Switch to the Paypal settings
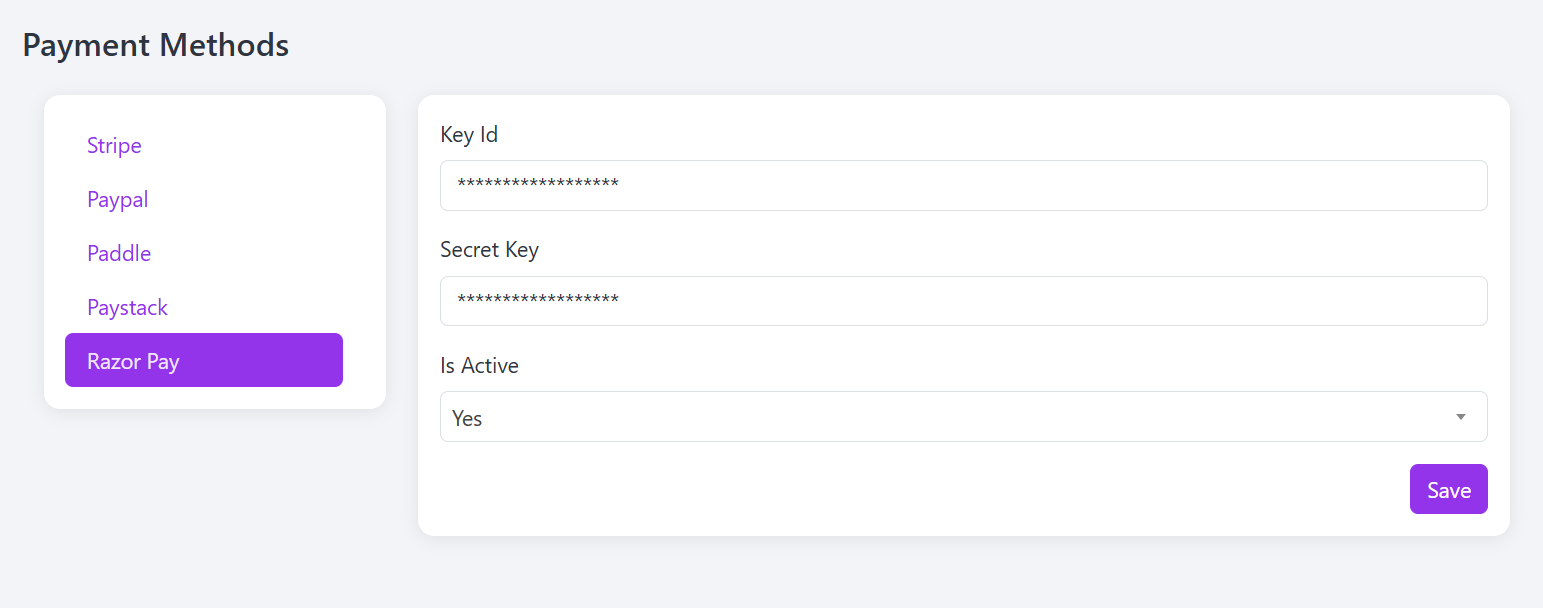Image resolution: width=1543 pixels, height=608 pixels. tap(117, 199)
